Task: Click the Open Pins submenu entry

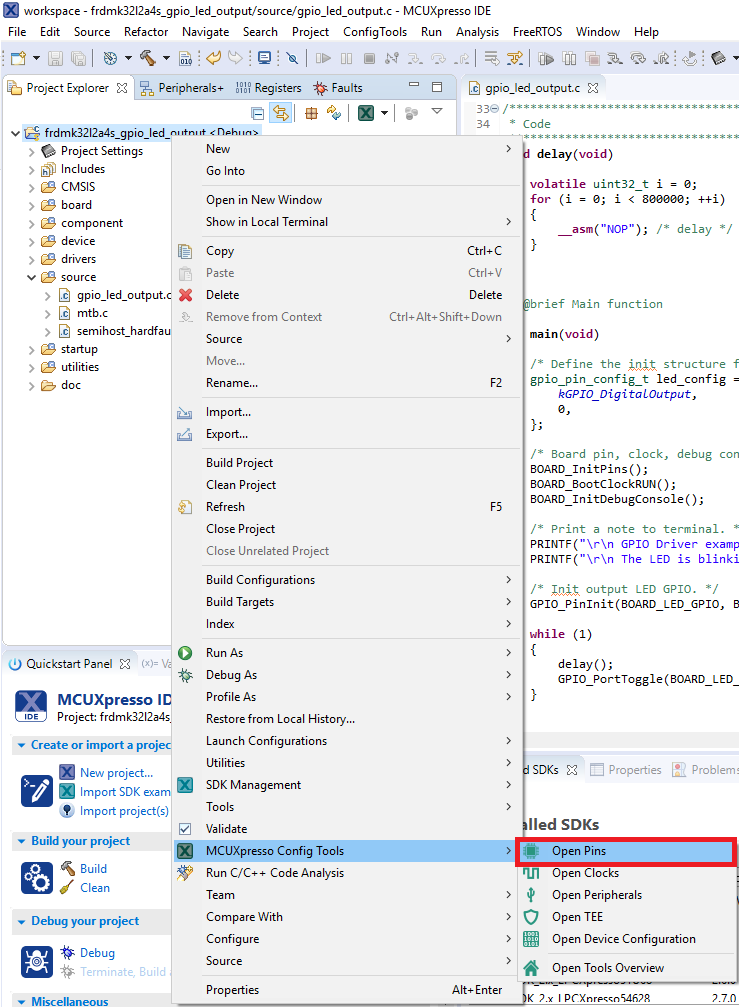Action: 578,851
